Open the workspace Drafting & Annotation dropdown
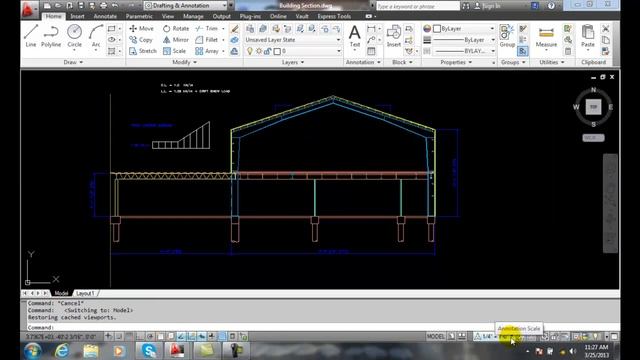The height and width of the screenshot is (360, 640). 186,6
